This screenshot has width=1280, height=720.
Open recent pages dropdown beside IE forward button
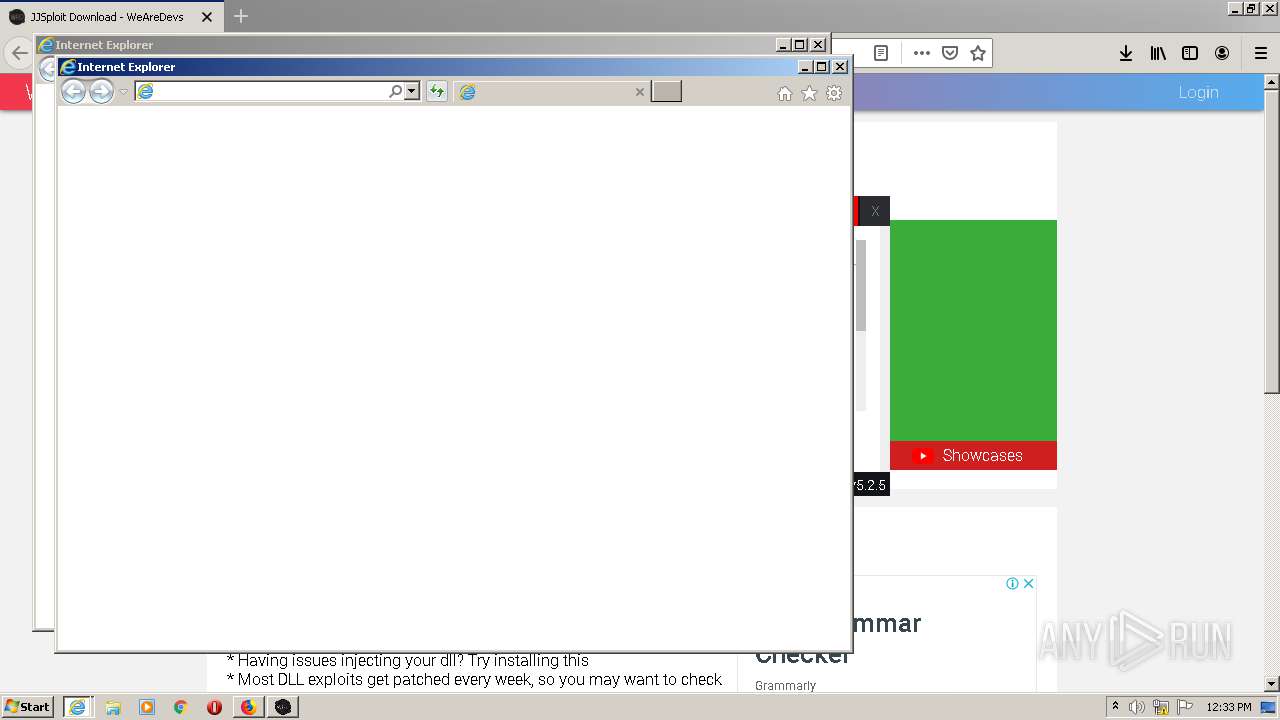[124, 92]
